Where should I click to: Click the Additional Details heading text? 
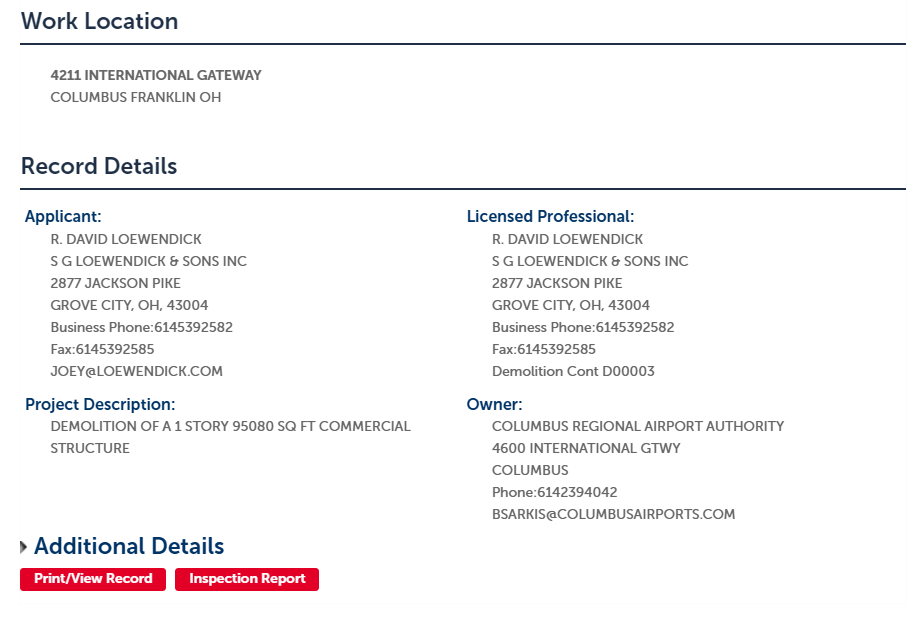click(x=129, y=546)
